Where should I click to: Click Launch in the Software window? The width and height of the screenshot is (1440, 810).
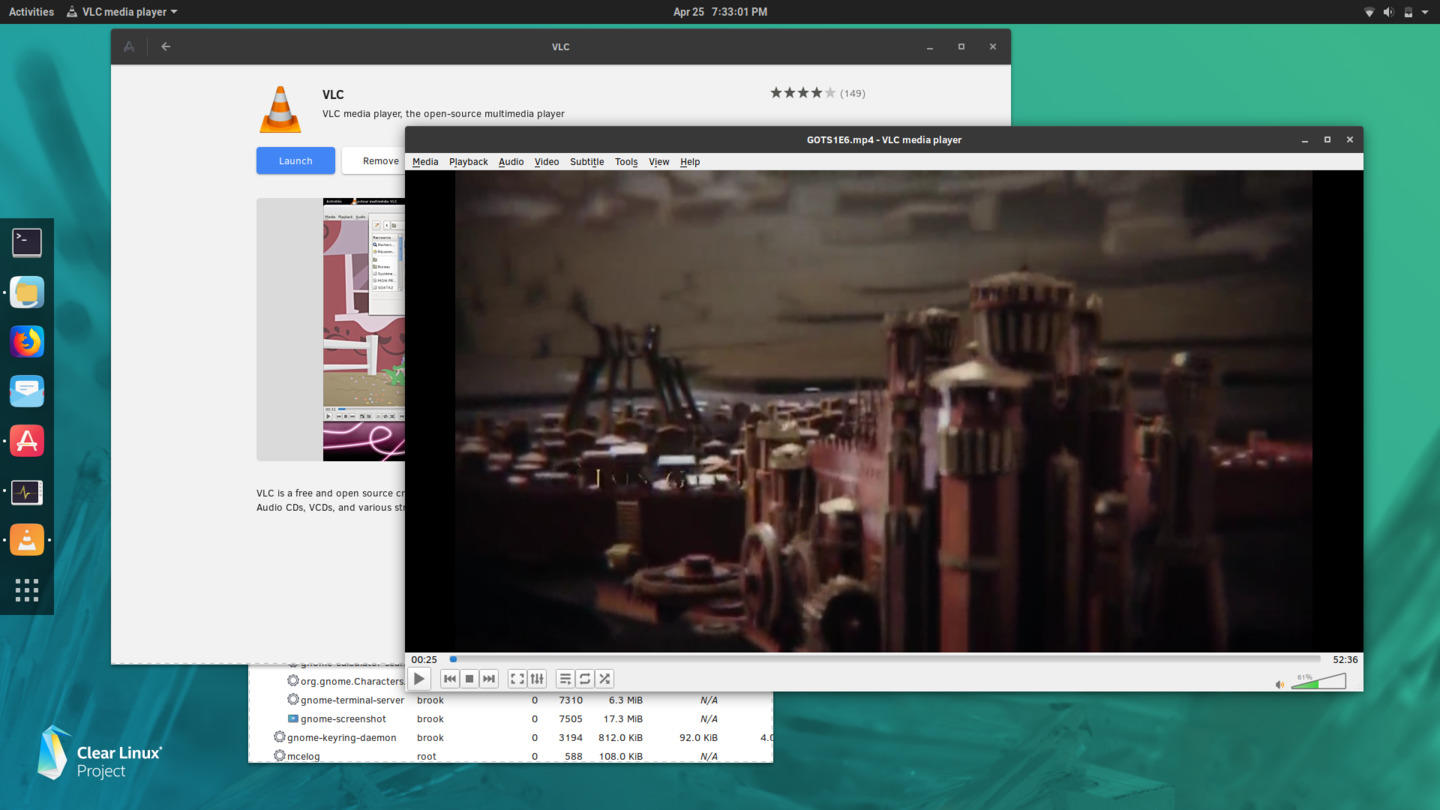pyautogui.click(x=295, y=161)
